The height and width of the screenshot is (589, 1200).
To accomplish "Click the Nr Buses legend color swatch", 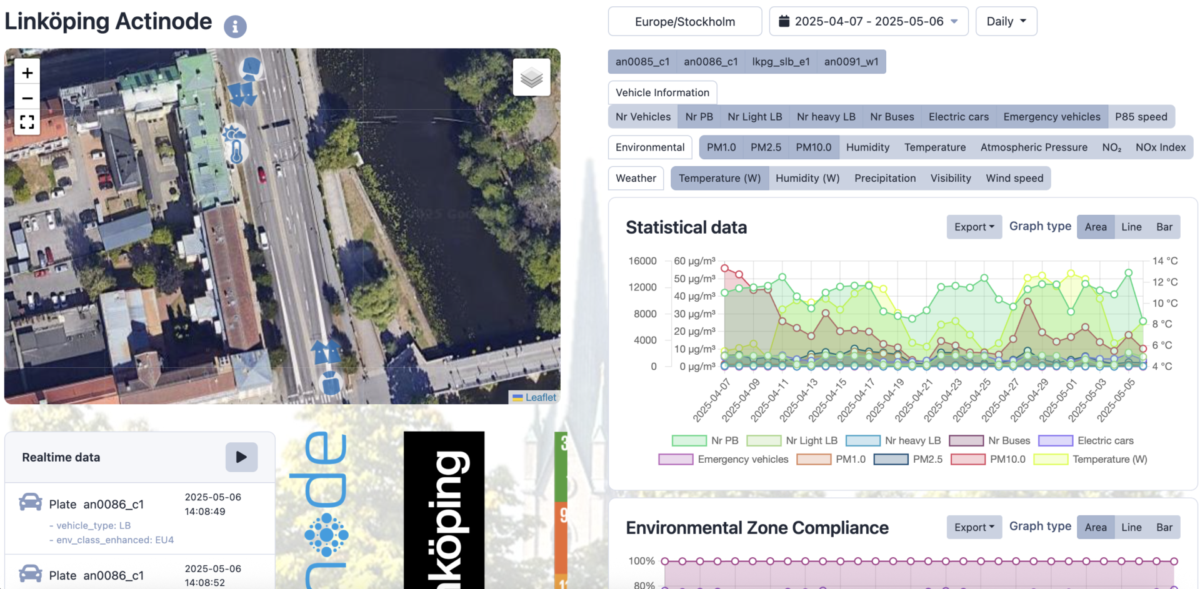I will [965, 440].
